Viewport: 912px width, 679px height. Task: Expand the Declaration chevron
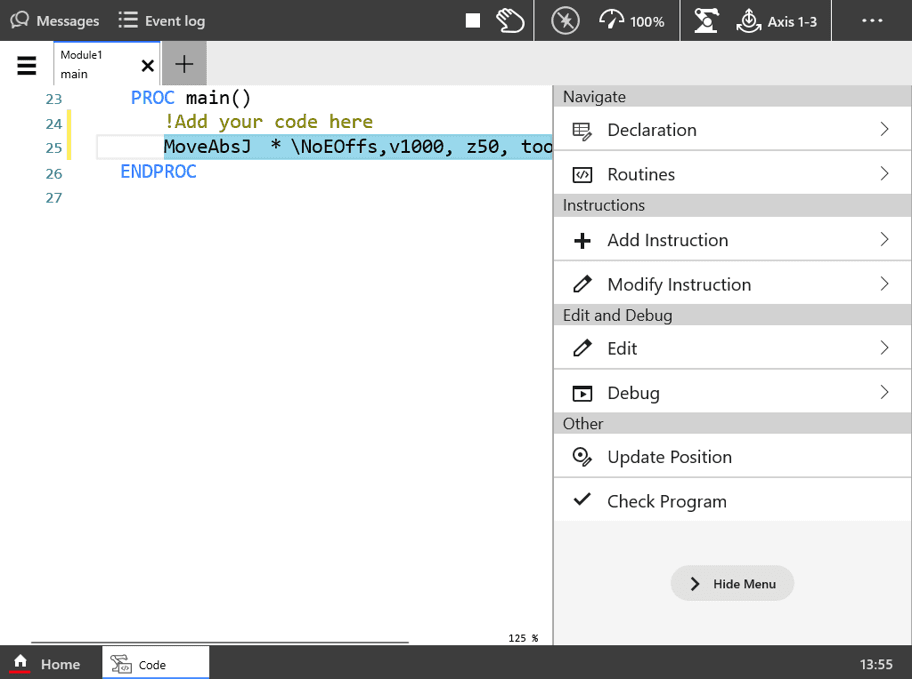[x=884, y=129]
